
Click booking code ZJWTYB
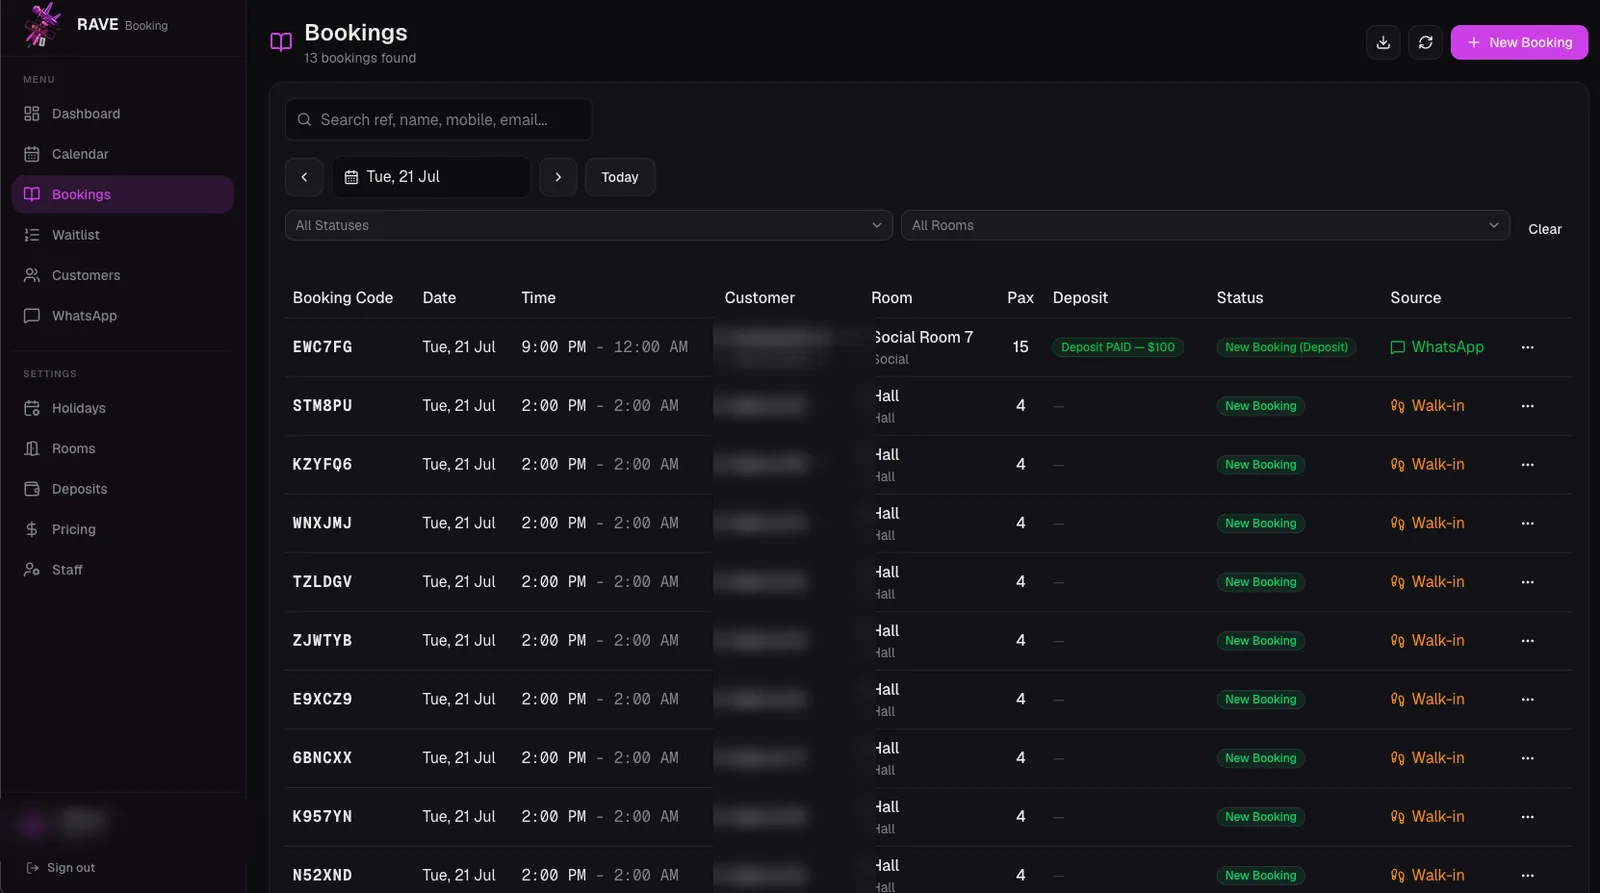tap(322, 641)
